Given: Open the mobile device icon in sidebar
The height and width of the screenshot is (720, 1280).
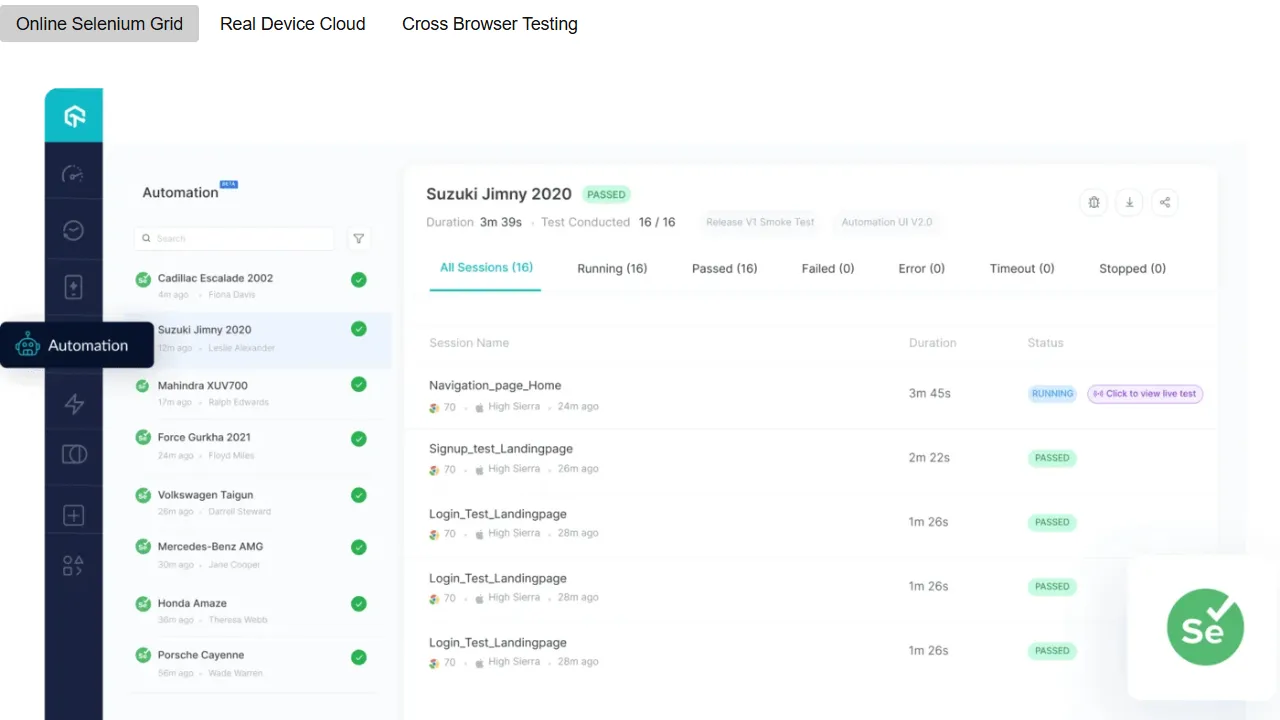Looking at the screenshot, I should [x=73, y=288].
